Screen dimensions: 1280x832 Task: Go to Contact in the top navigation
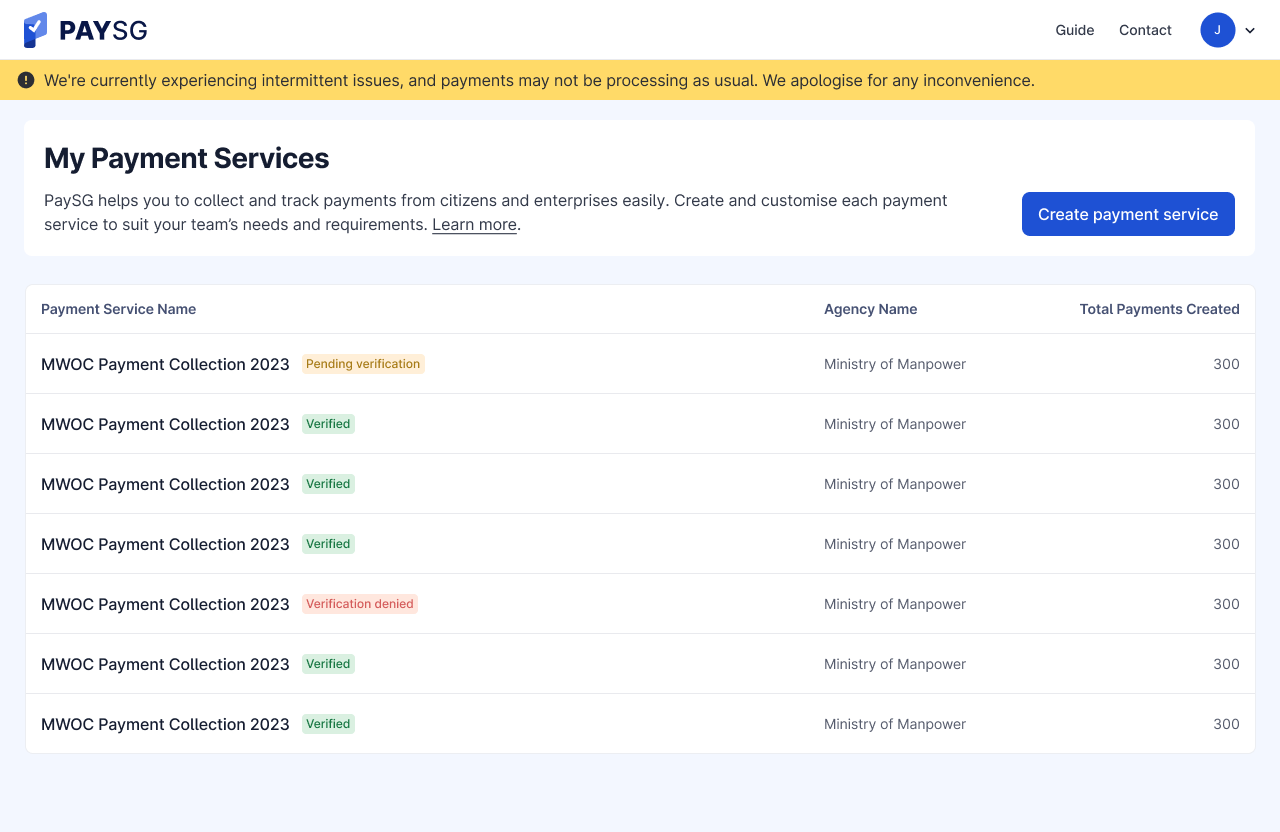(1145, 30)
